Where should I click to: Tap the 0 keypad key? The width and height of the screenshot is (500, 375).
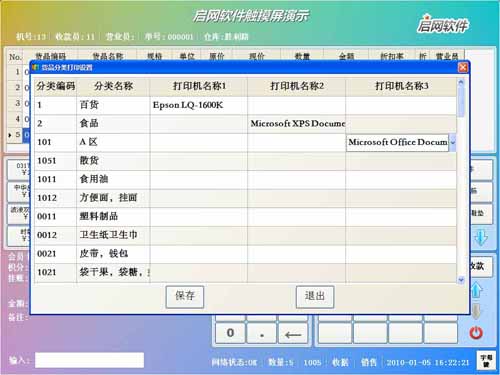230,333
